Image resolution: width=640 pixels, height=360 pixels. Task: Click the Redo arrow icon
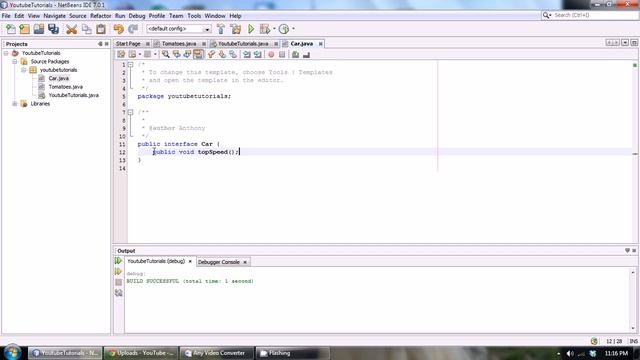pyautogui.click(x=133, y=29)
